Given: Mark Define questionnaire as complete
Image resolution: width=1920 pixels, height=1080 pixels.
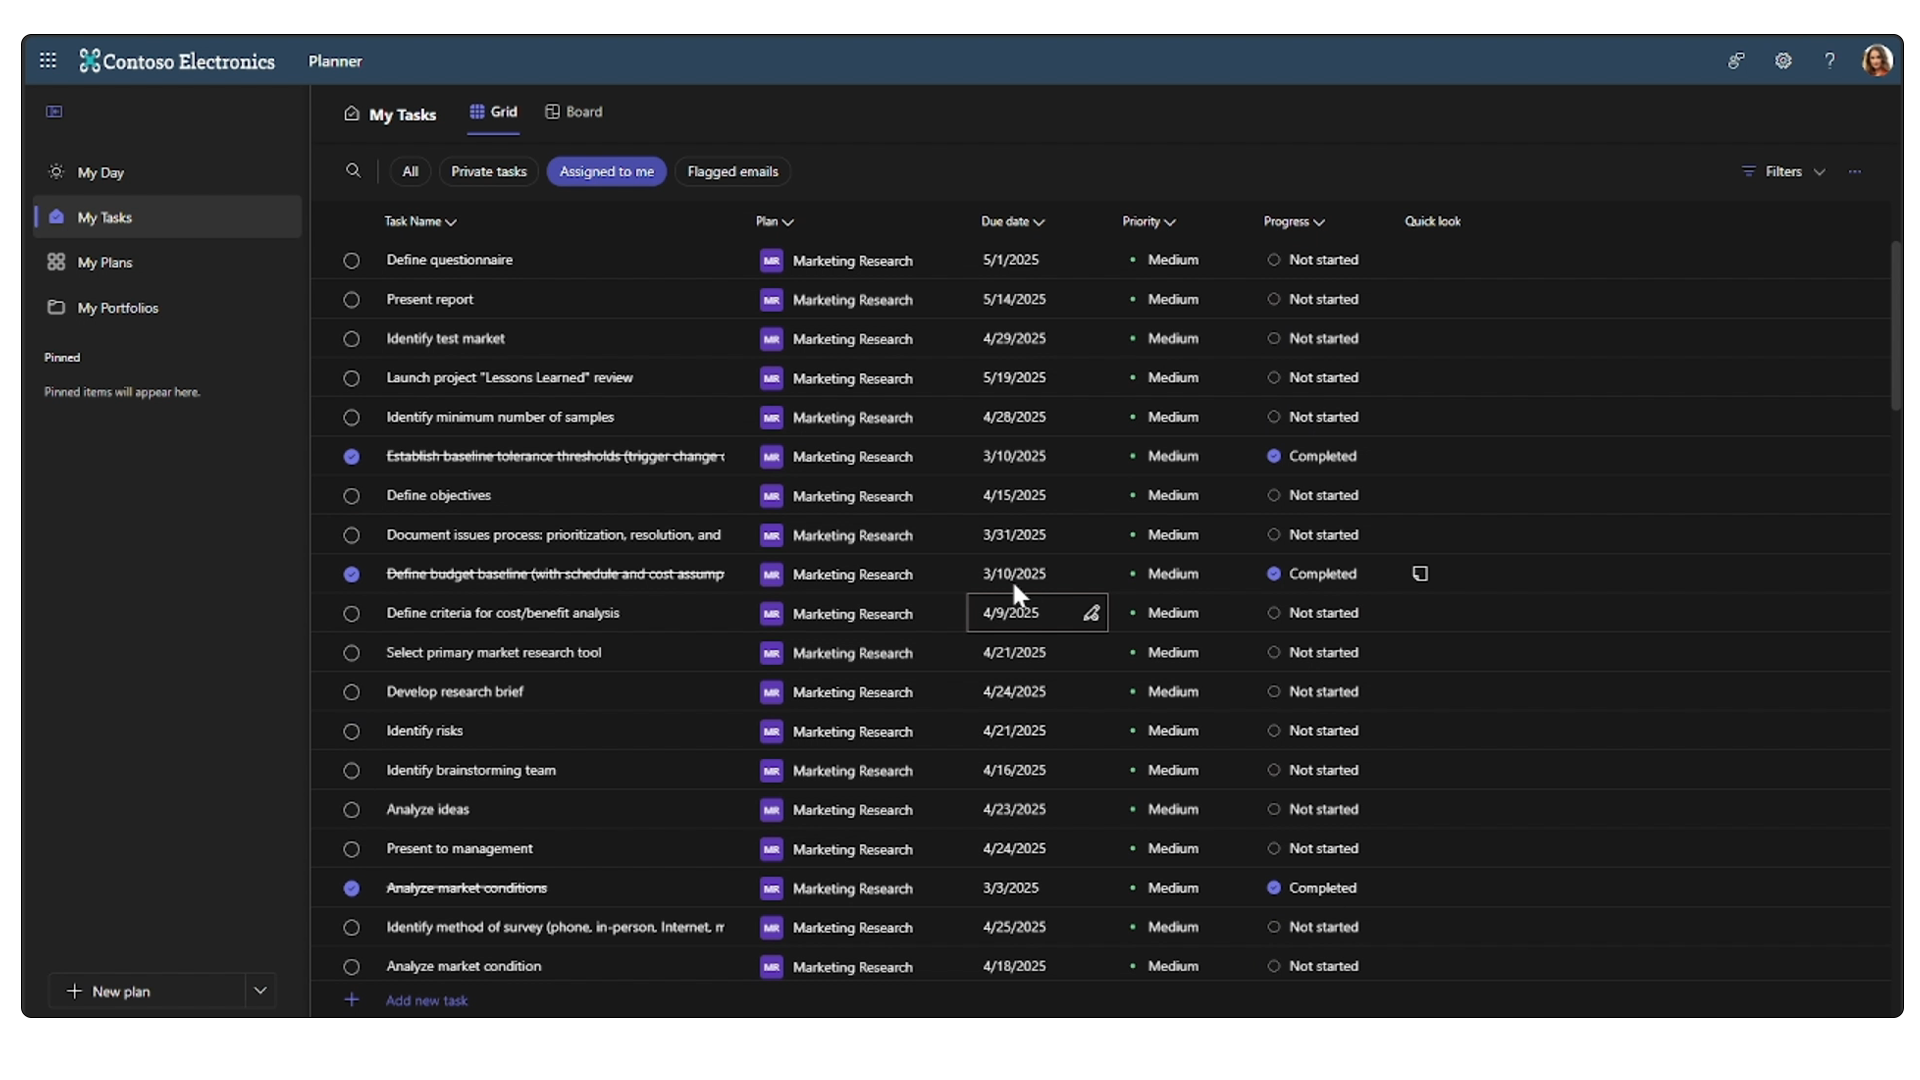Looking at the screenshot, I should (x=351, y=261).
